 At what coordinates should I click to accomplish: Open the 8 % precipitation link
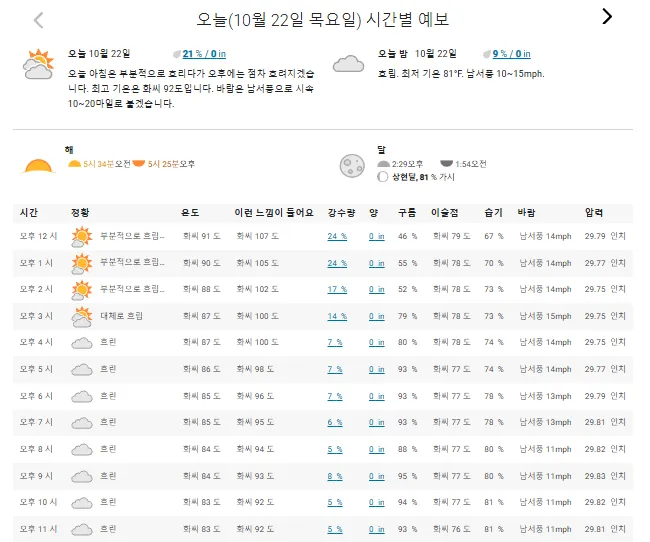335,476
